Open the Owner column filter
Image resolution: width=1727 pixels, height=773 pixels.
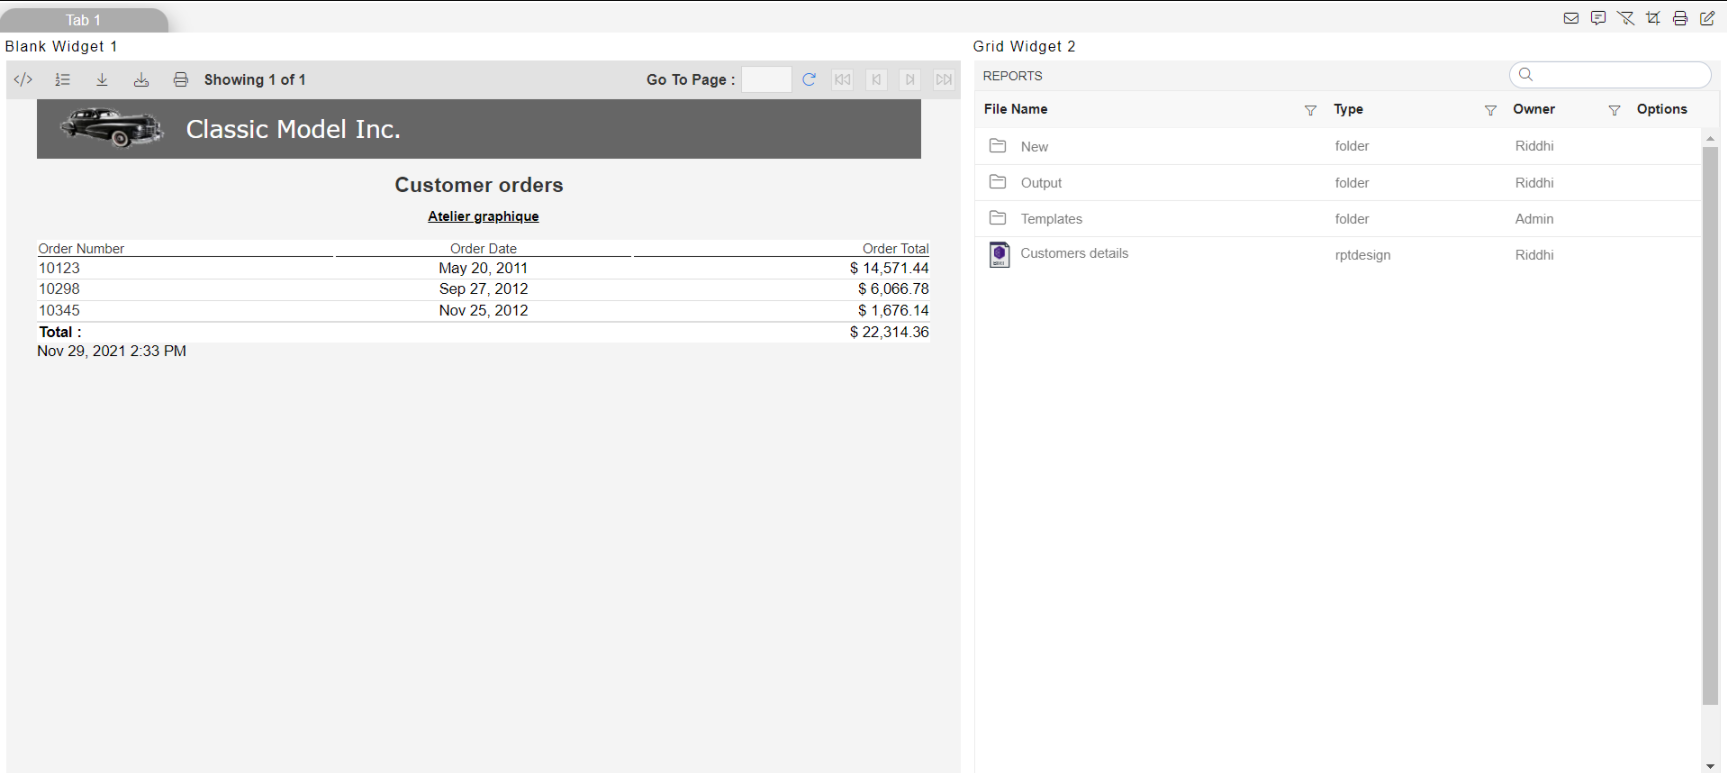tap(1614, 110)
